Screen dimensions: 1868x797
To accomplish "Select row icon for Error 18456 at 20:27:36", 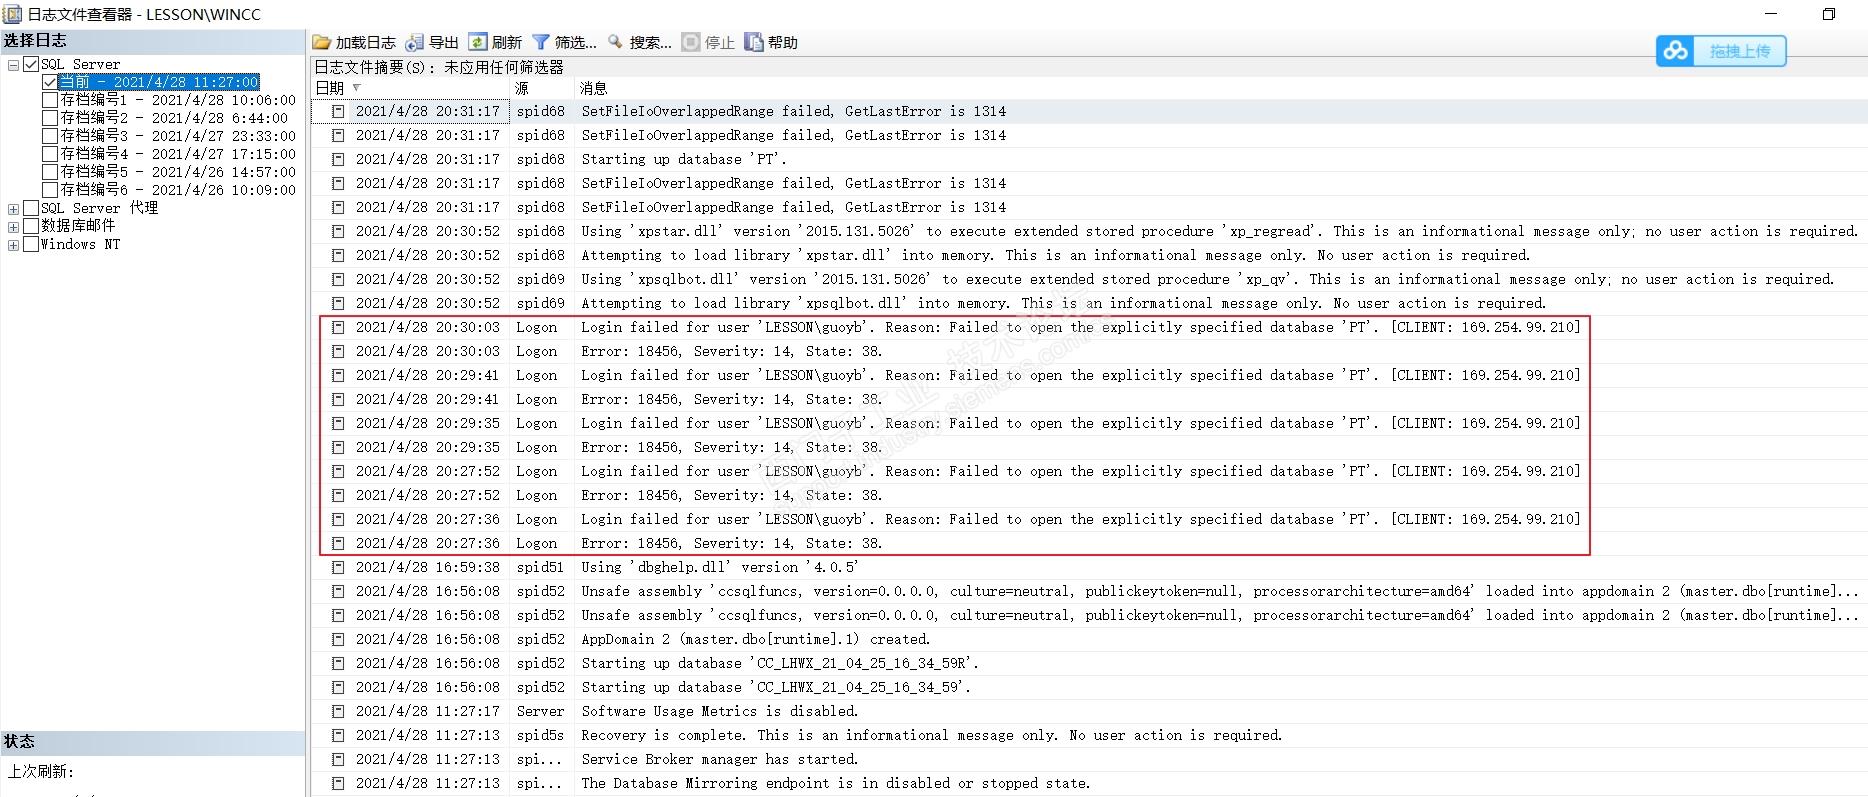I will coord(338,543).
